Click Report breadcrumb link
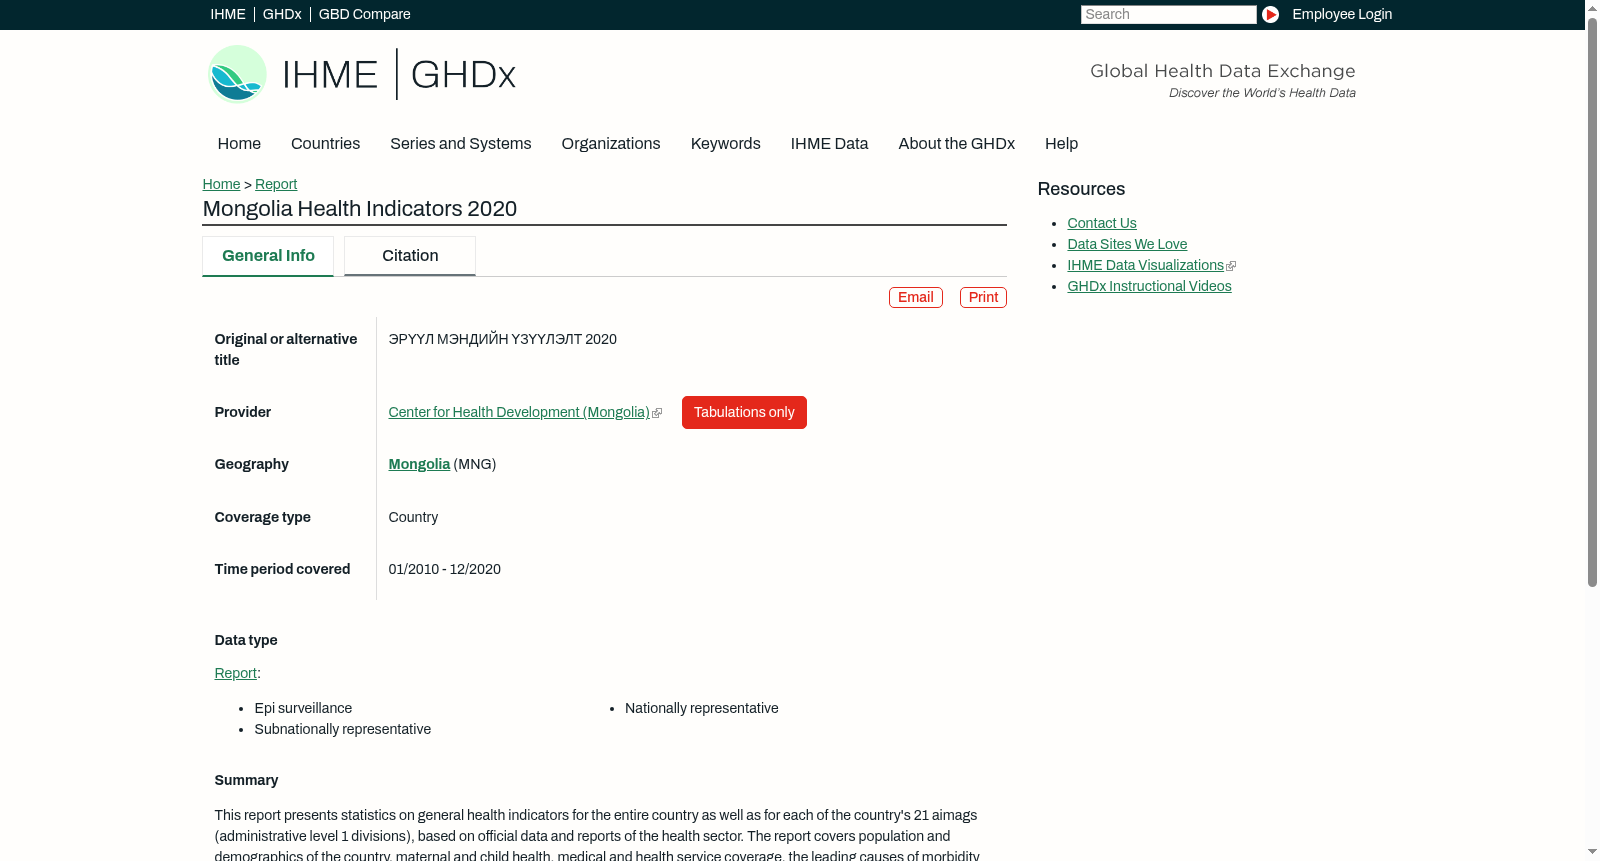This screenshot has height=861, width=1600. click(276, 184)
